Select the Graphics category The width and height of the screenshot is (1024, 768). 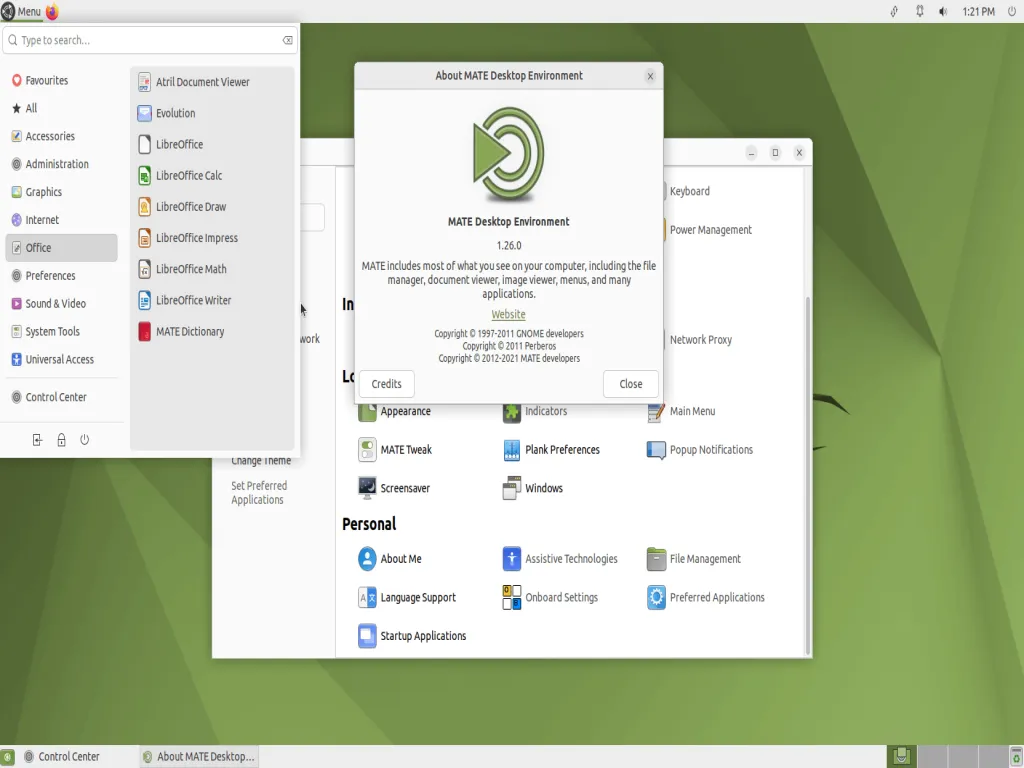[61, 191]
